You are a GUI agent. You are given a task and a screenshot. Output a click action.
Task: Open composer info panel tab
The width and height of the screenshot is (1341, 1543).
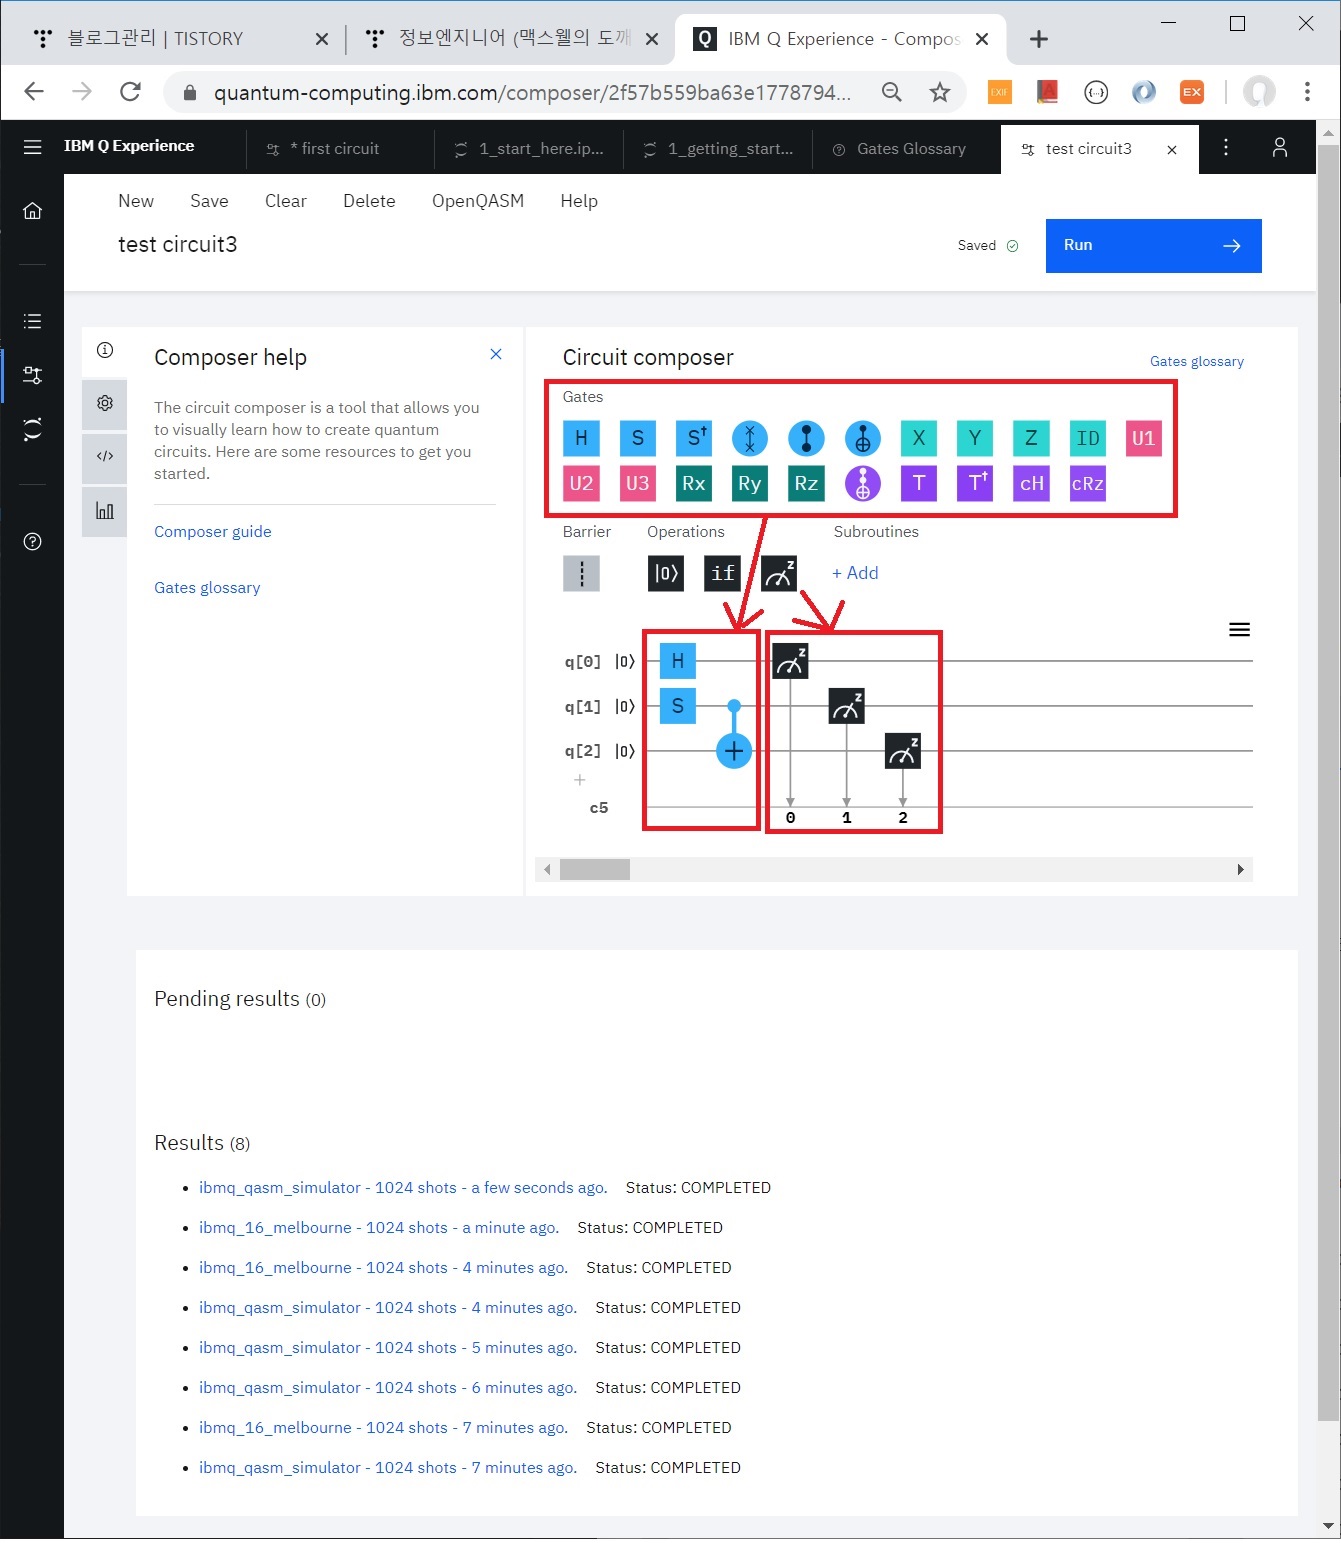pyautogui.click(x=104, y=350)
